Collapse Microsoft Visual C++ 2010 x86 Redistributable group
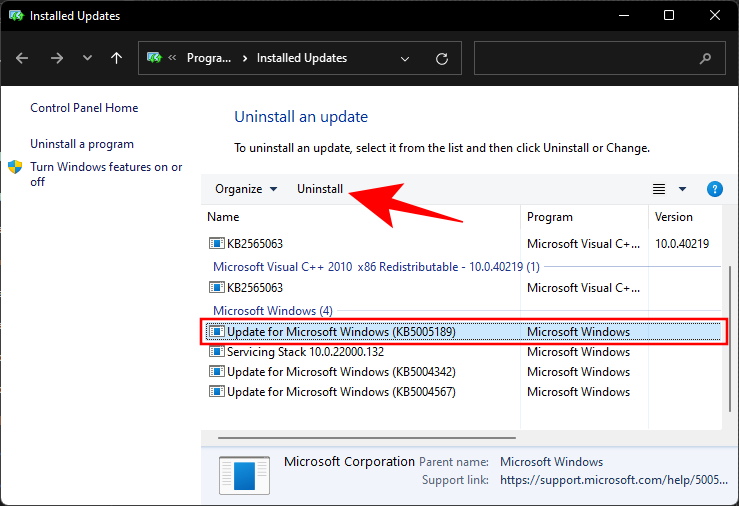Image resolution: width=739 pixels, height=506 pixels. (x=376, y=267)
